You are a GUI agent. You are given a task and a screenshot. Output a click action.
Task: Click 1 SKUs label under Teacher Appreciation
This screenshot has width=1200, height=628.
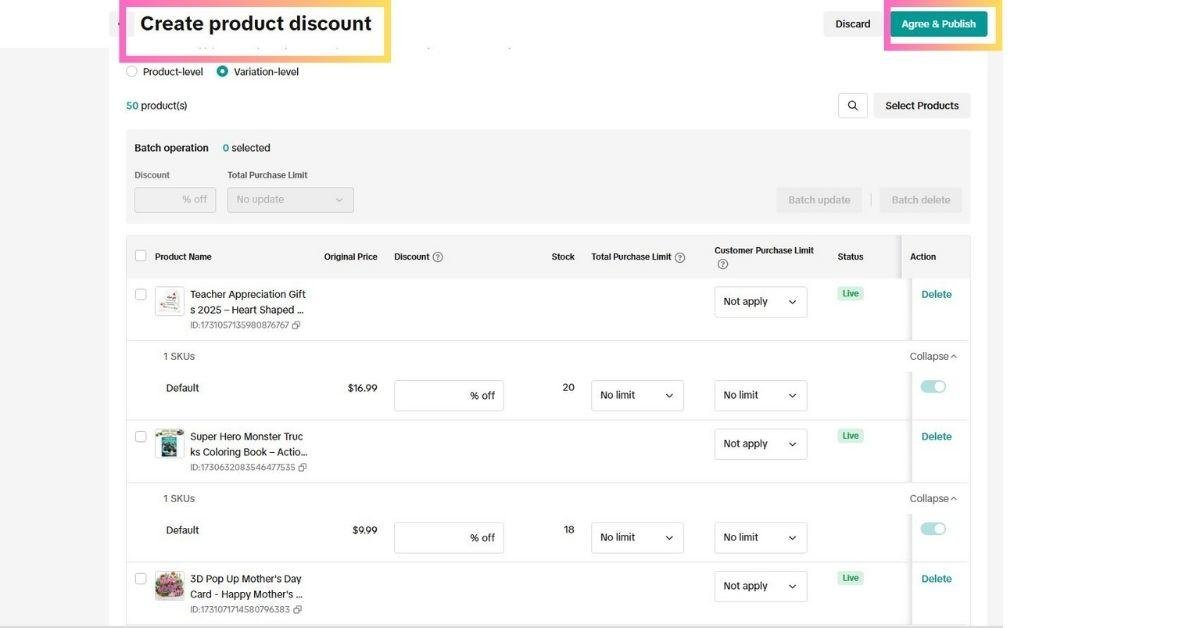(x=179, y=356)
